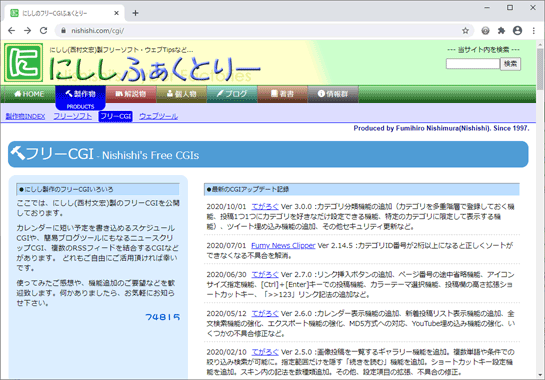Open the Chrome three-dot menu
This screenshot has height=380, width=545.
[534, 31]
